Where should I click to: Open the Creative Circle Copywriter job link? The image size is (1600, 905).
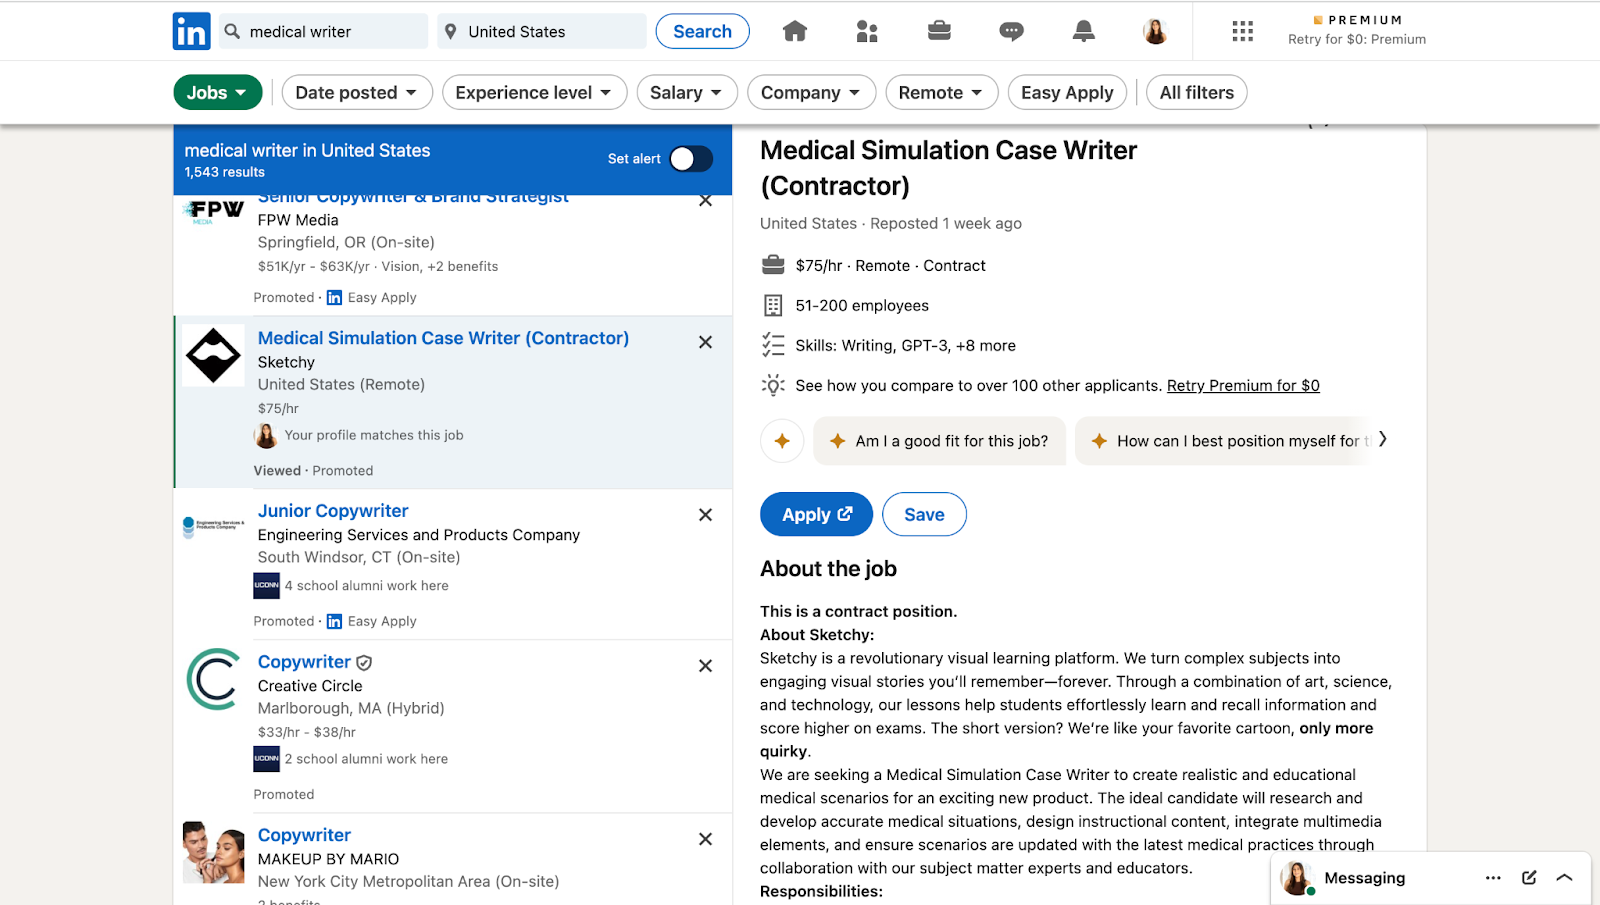click(304, 662)
